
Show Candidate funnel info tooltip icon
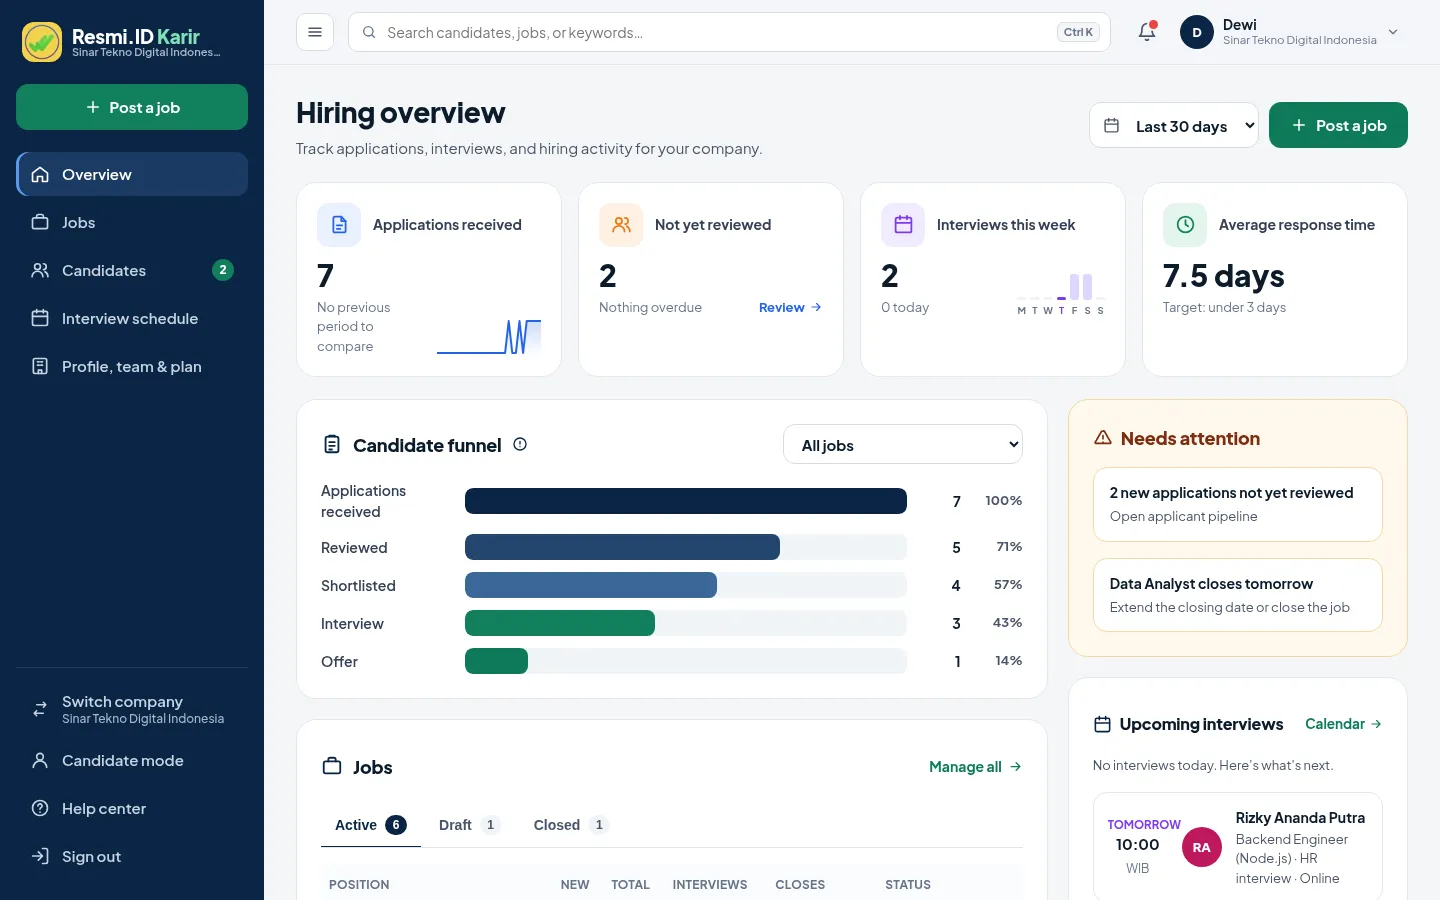(520, 445)
